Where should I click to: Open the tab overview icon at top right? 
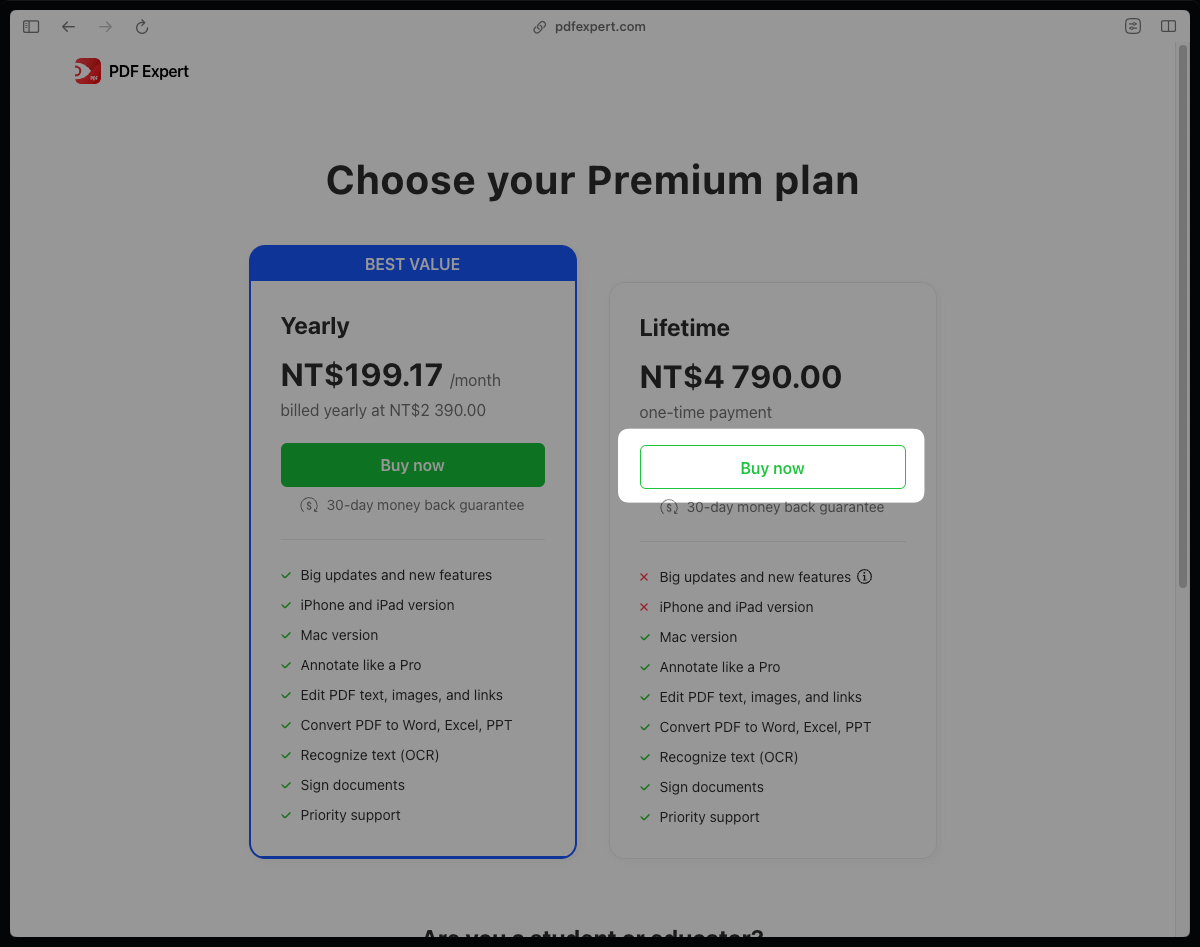pyautogui.click(x=1168, y=27)
